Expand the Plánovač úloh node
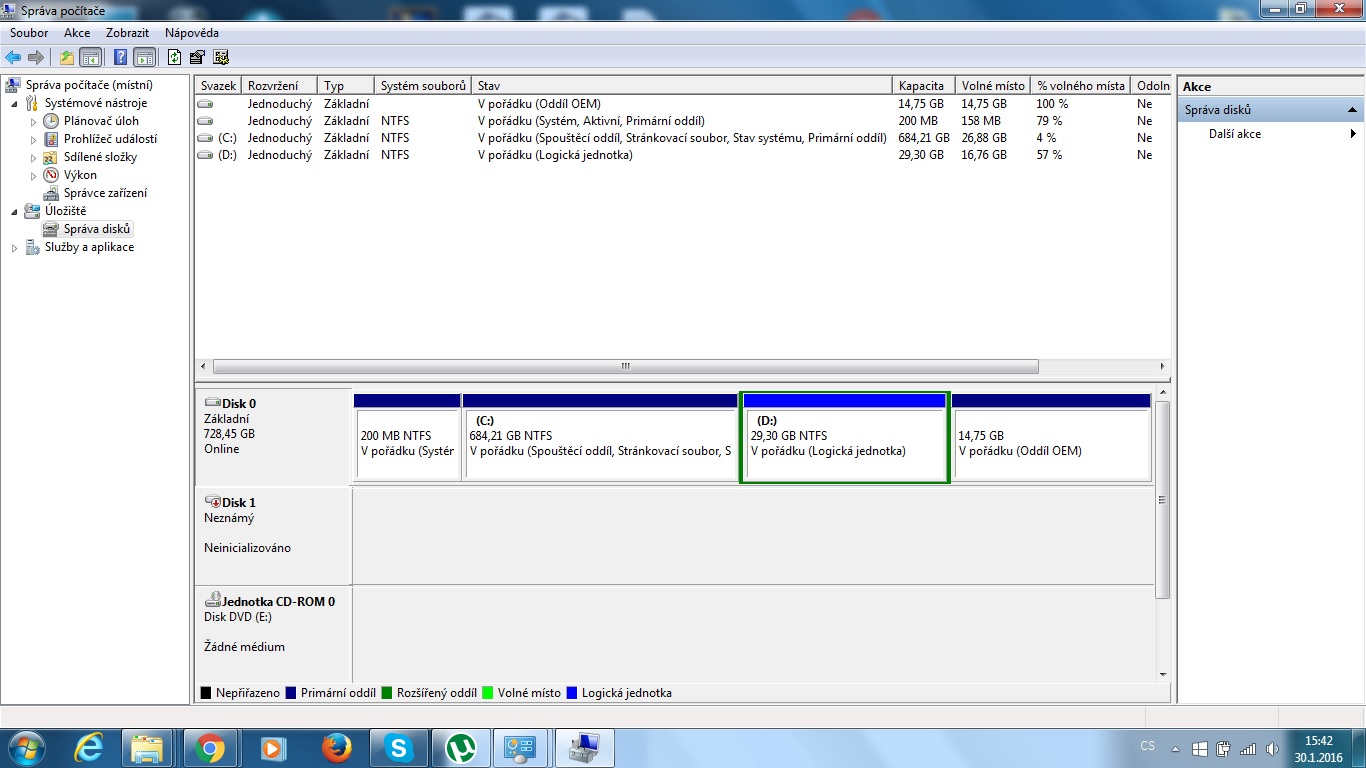The image size is (1366, 768). (33, 121)
